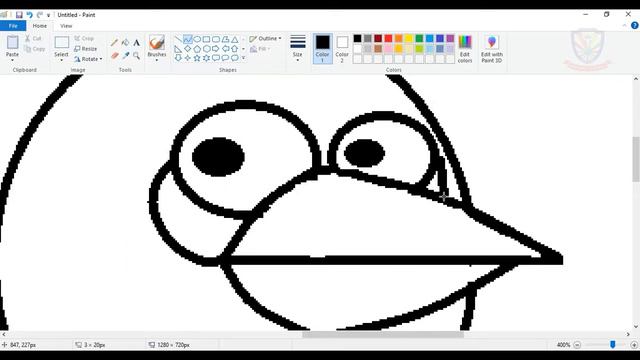Select the Polygon shape
The height and width of the screenshot is (360, 640).
point(225,40)
